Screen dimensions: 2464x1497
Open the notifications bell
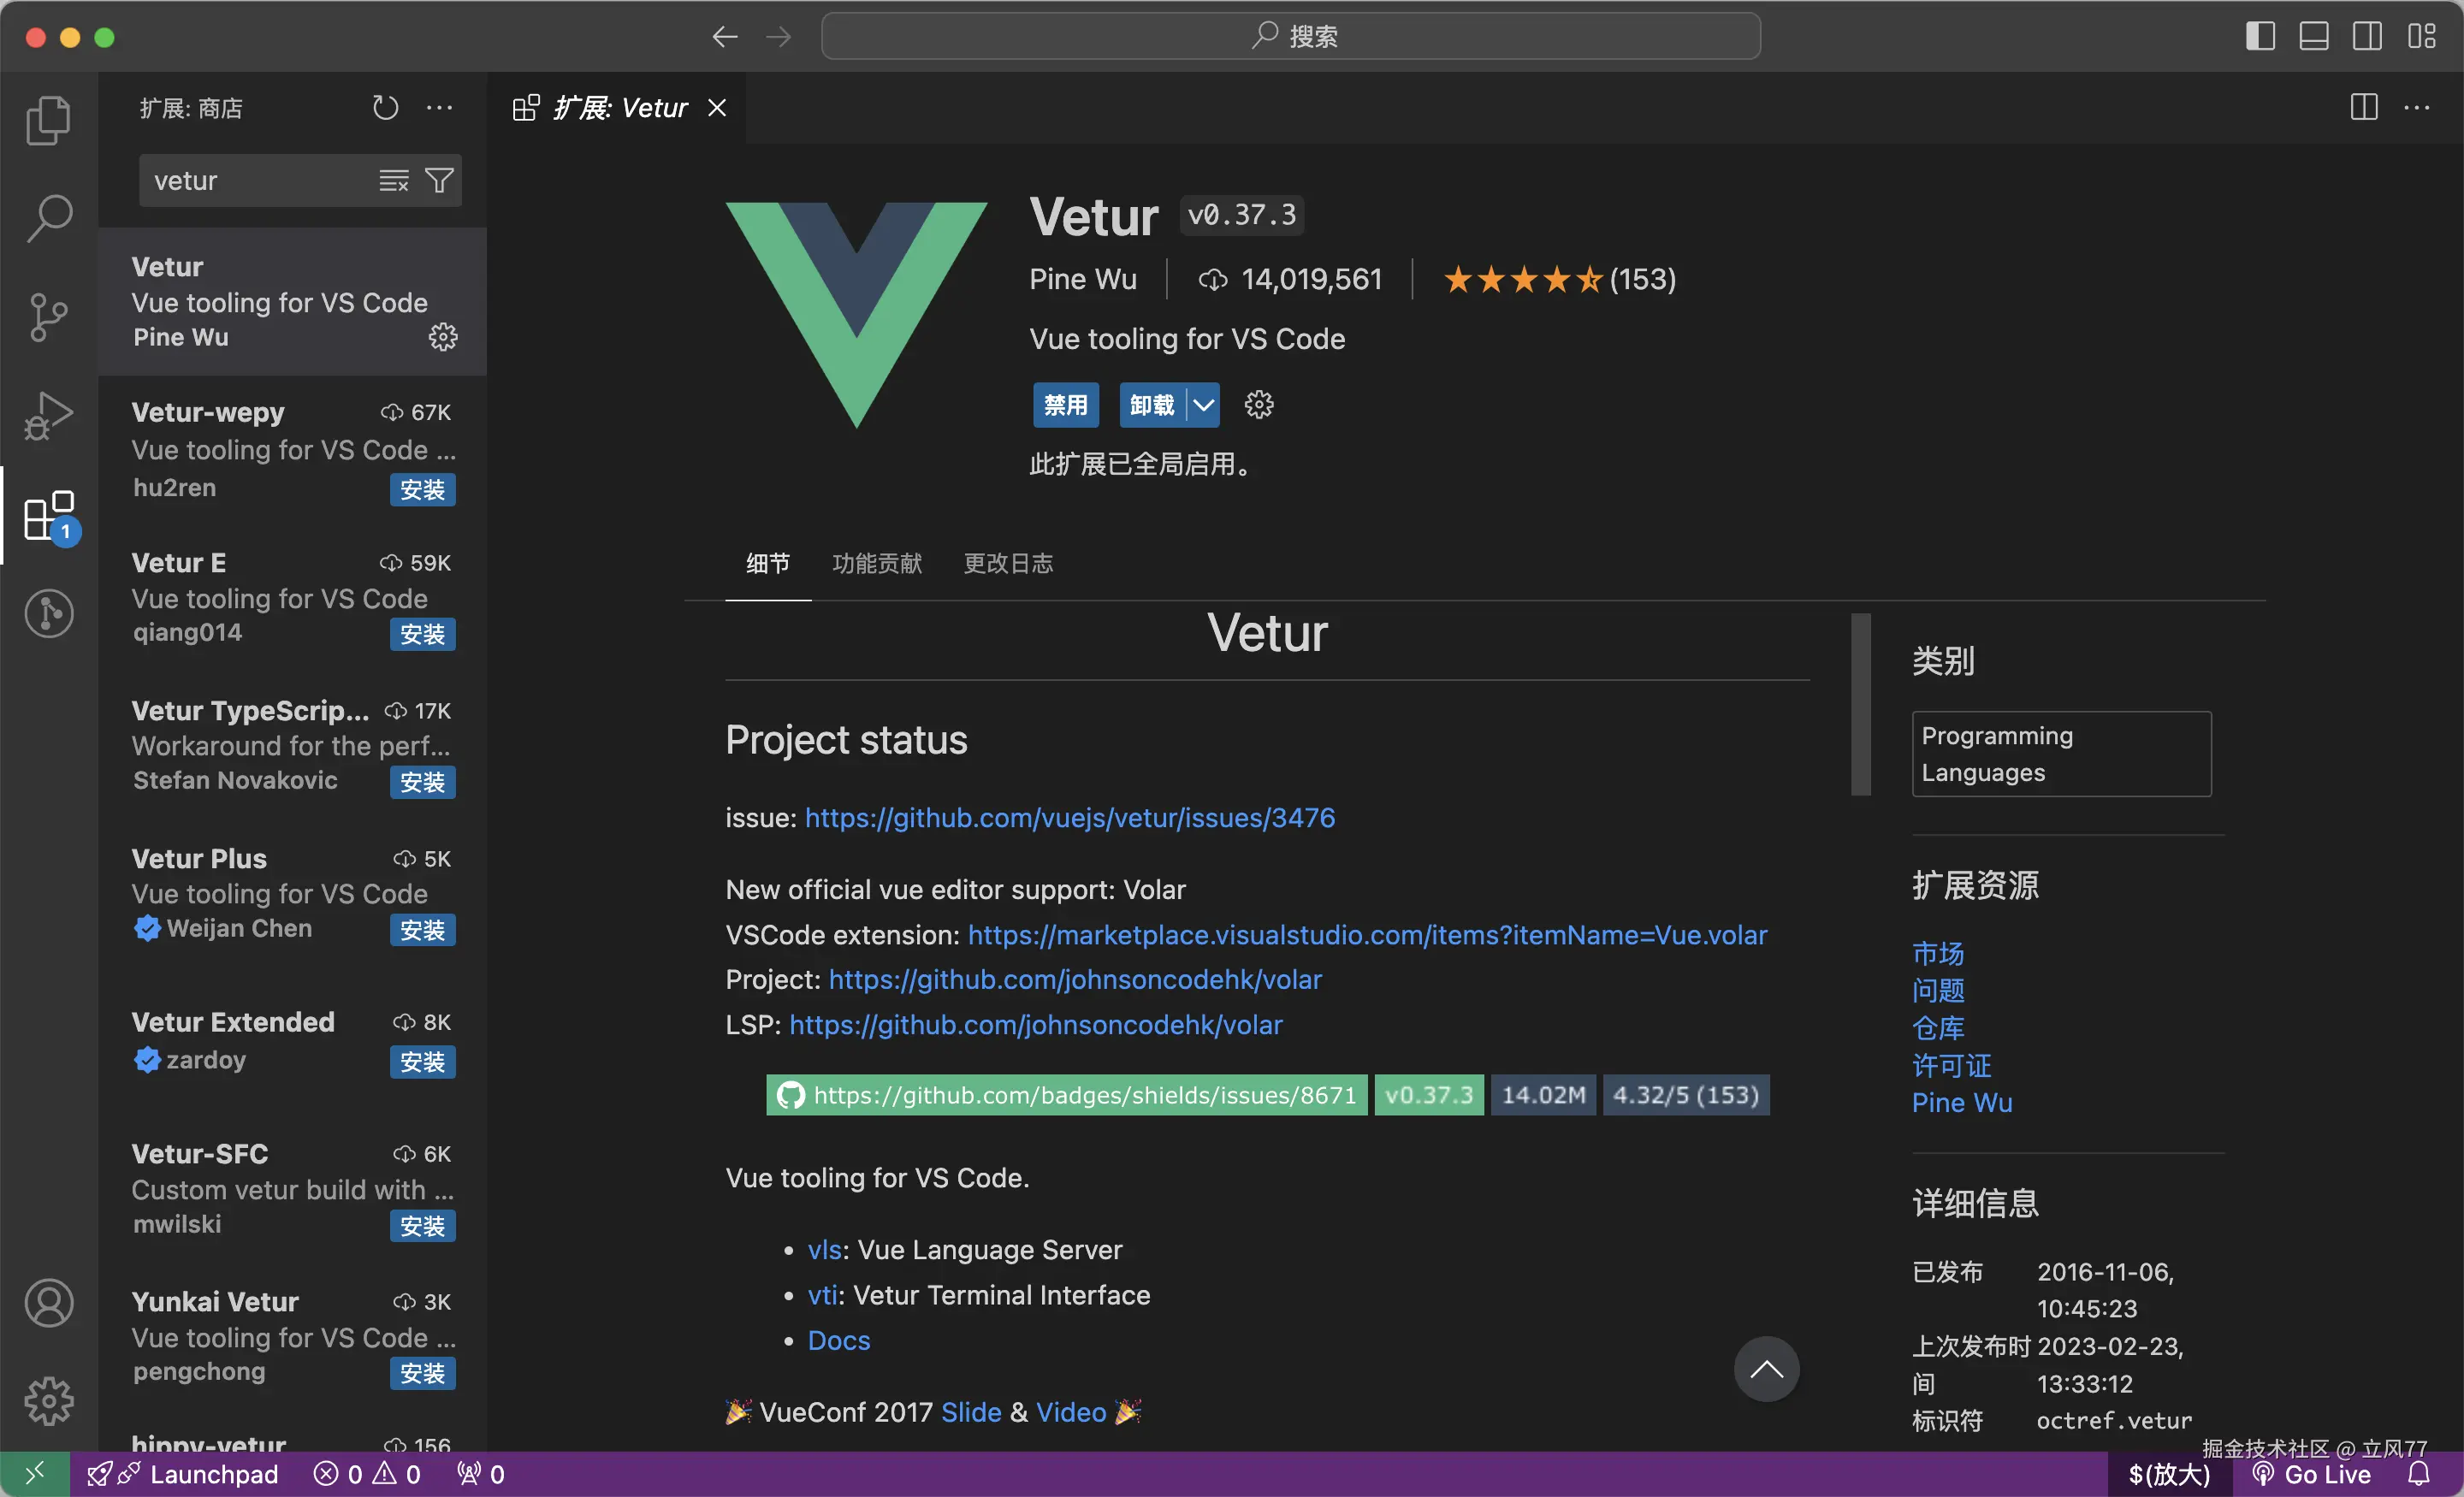pos(2418,1474)
